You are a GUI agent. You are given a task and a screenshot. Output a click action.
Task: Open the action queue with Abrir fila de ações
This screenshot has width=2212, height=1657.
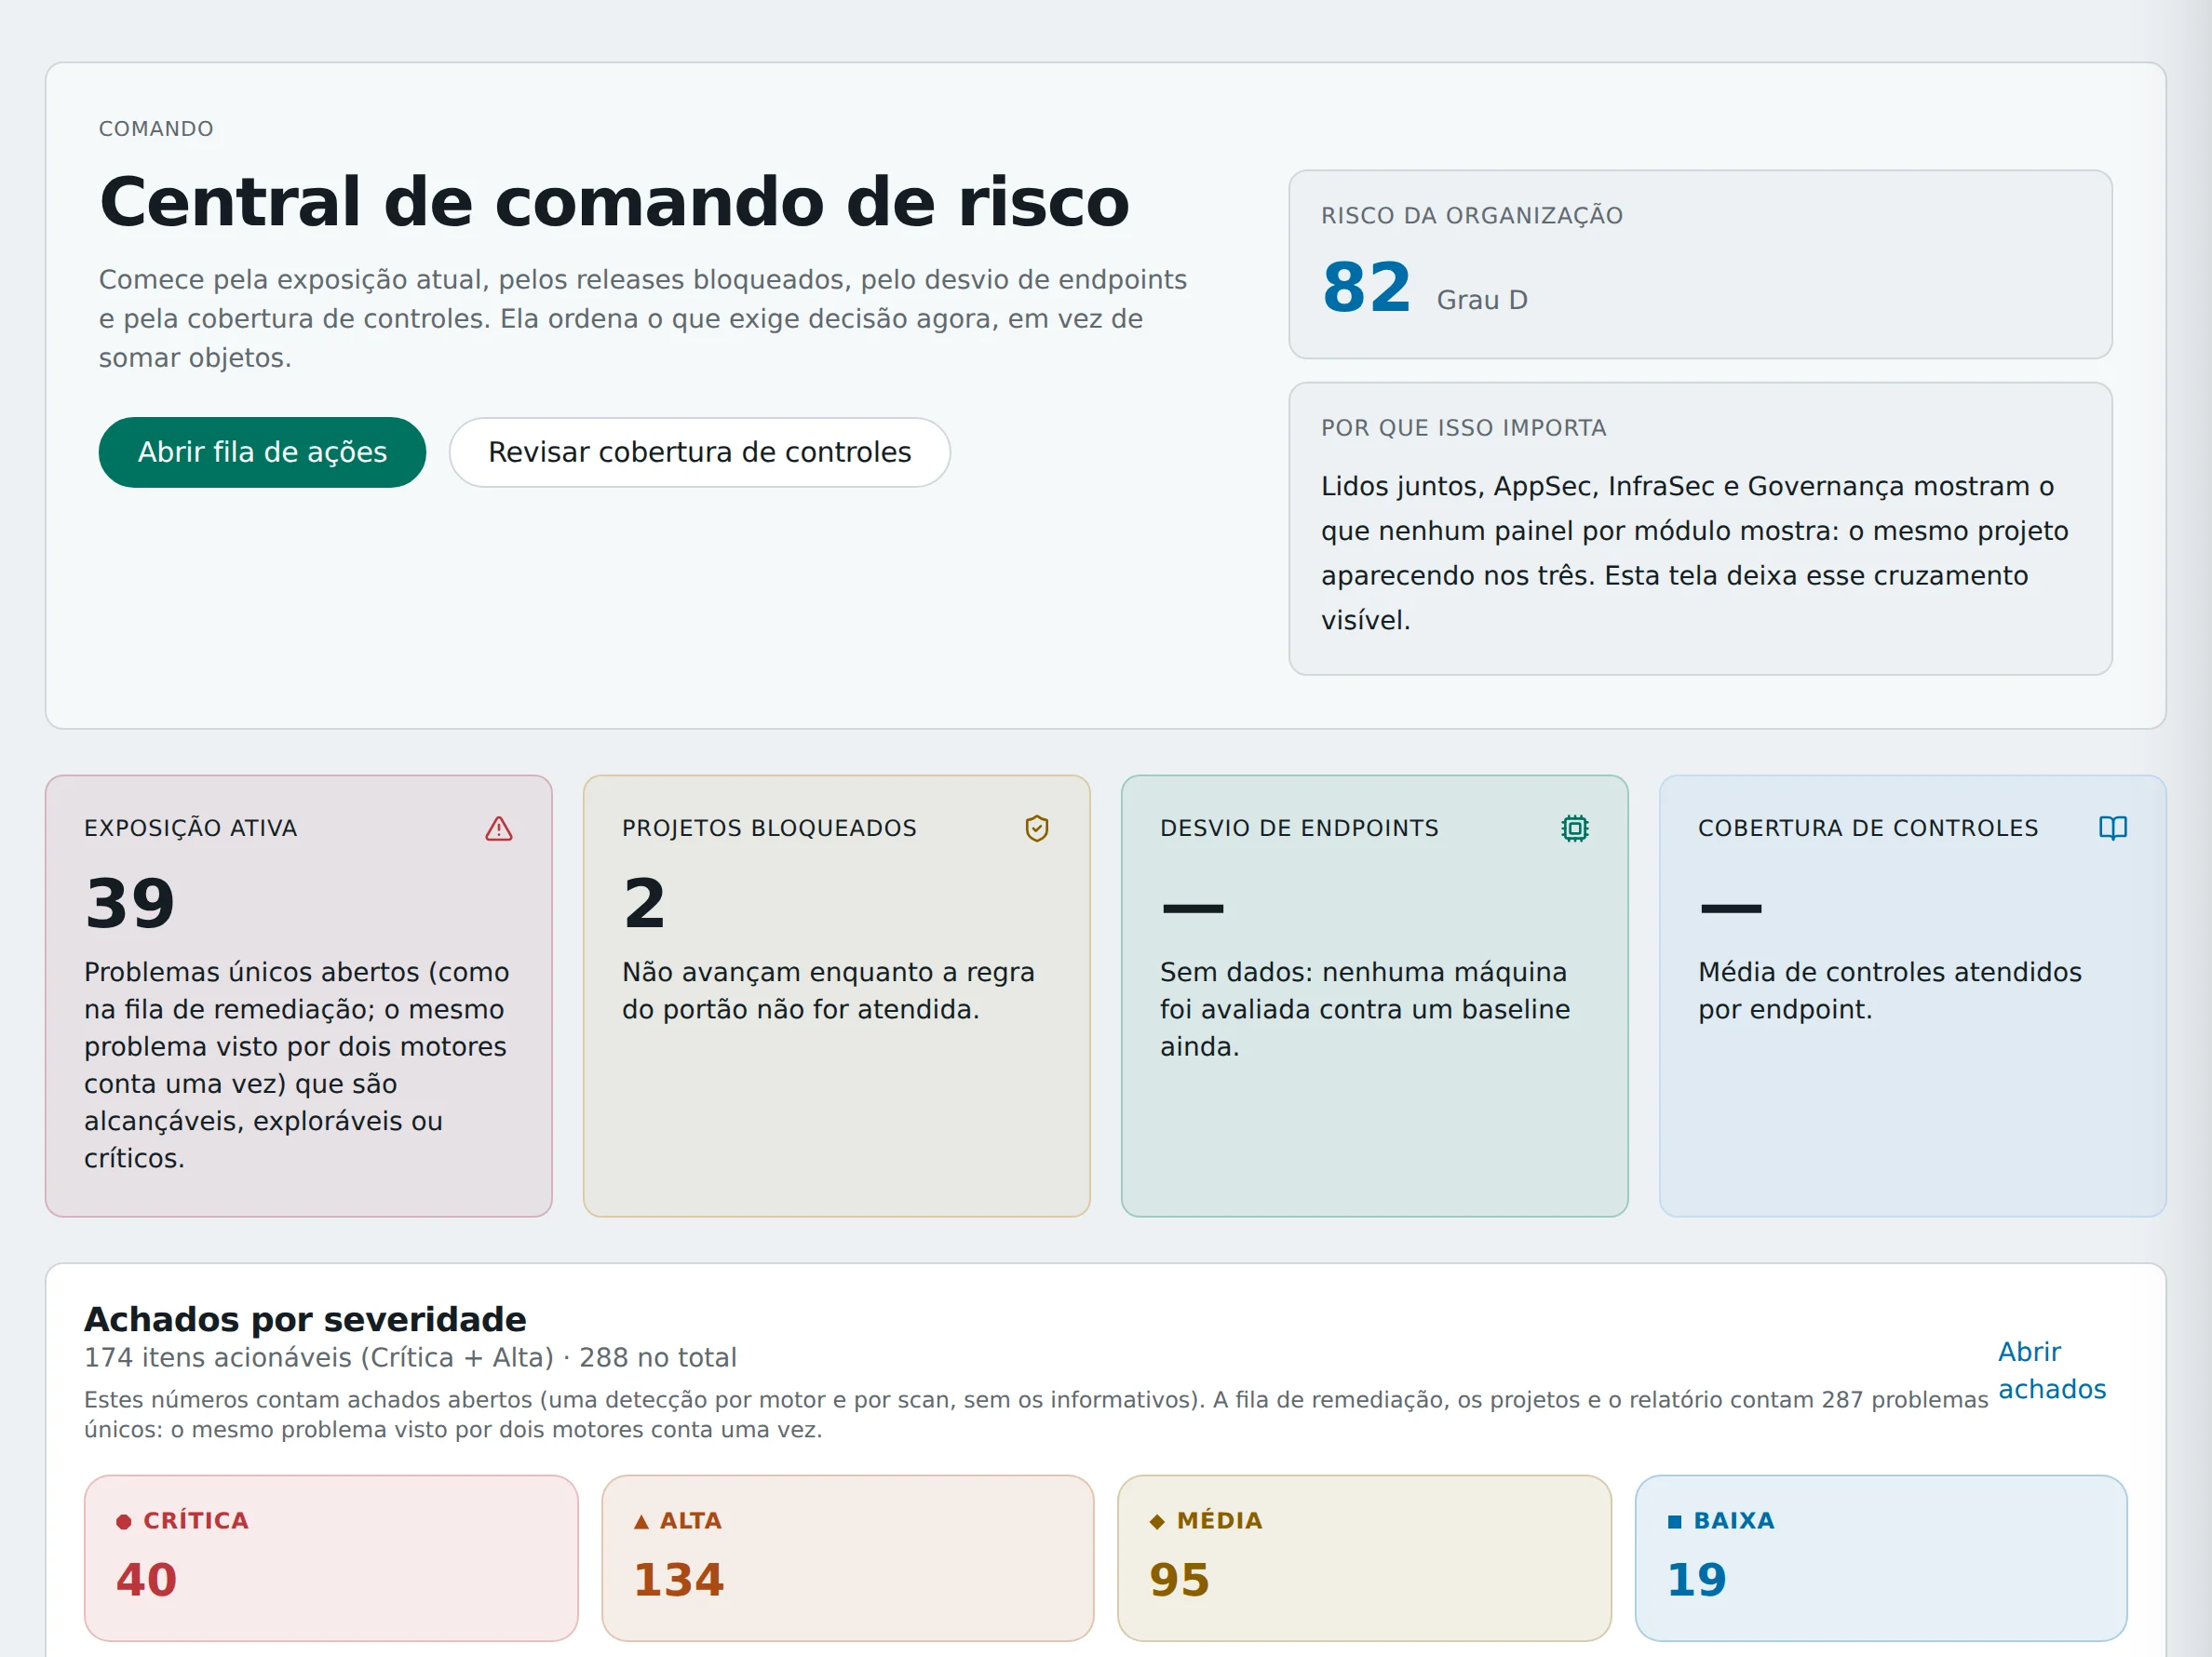point(262,452)
